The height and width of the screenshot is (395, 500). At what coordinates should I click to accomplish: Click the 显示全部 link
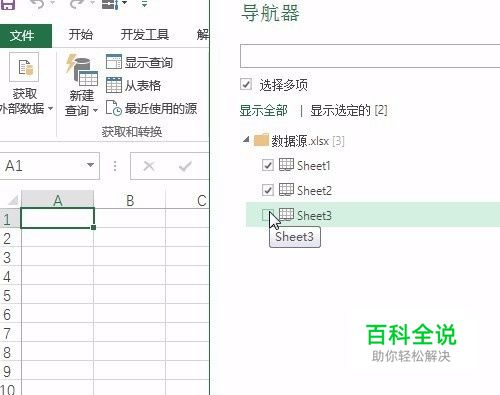[x=264, y=110]
